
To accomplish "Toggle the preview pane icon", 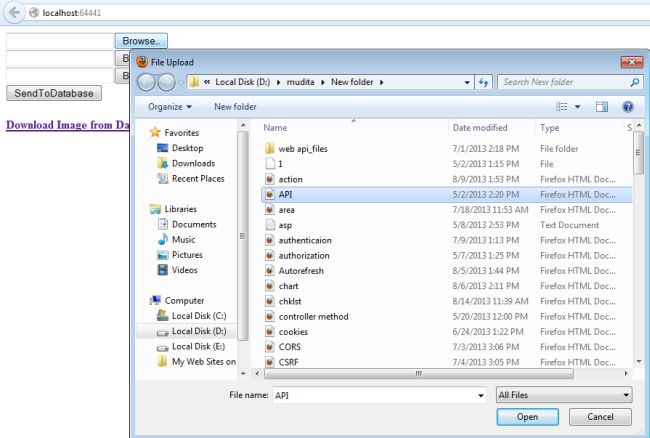I will (602, 107).
